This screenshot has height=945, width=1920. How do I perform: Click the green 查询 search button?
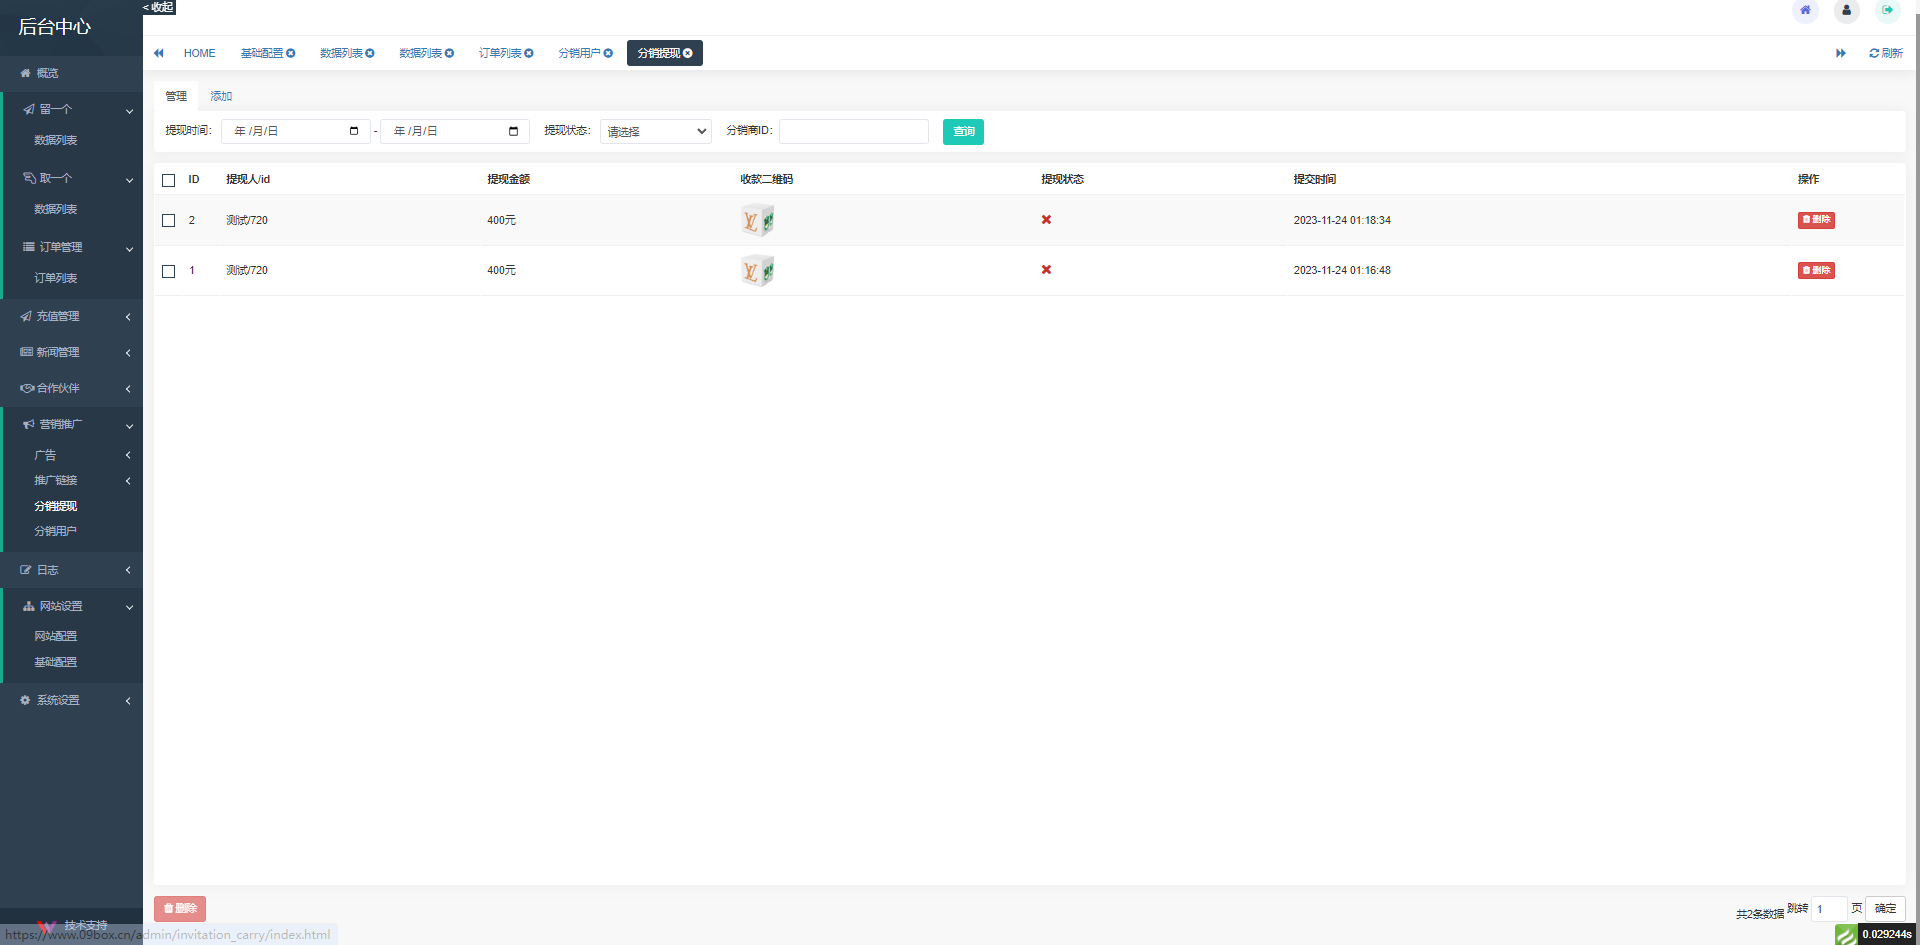tap(963, 132)
